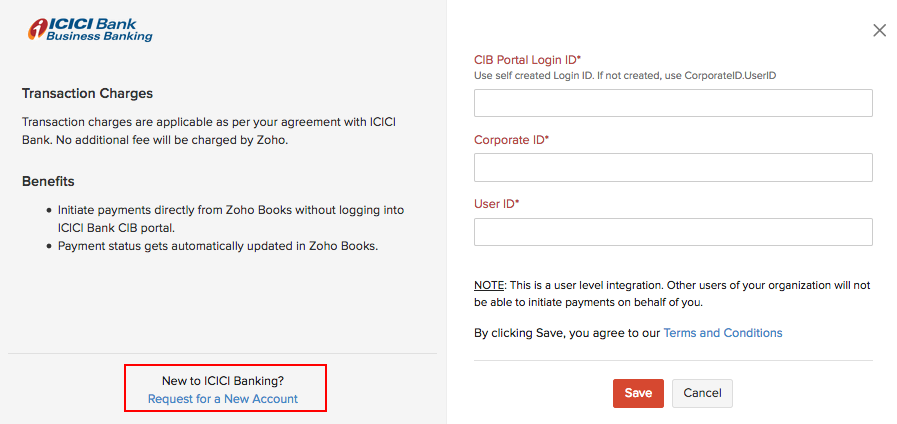Cancel the ICICI integration form
897x424 pixels.
(702, 393)
